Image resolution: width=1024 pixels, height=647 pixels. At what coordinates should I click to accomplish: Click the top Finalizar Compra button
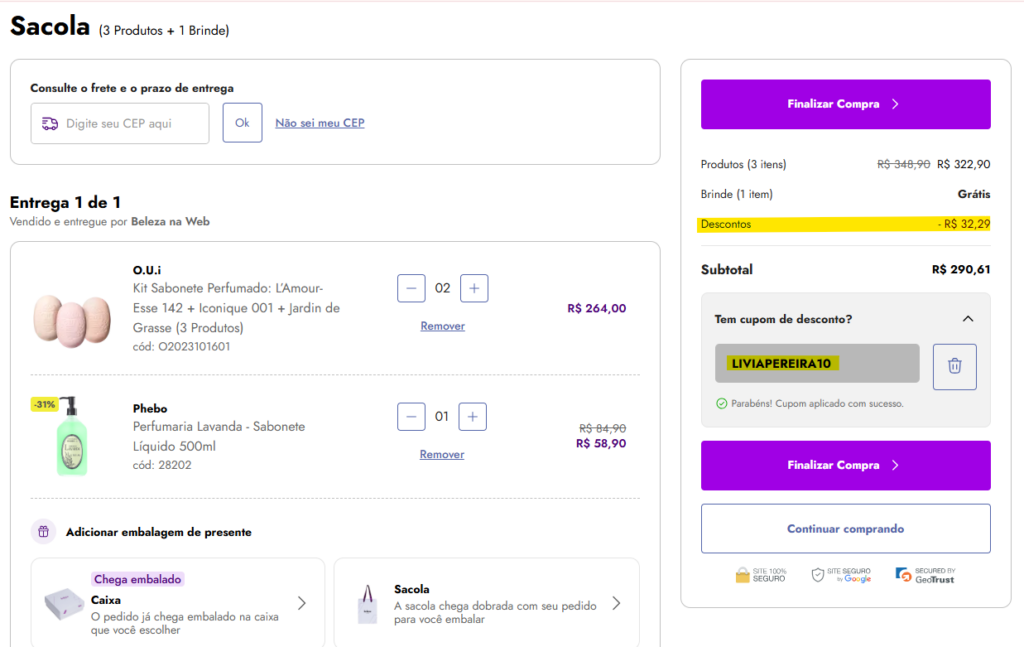[x=845, y=104]
